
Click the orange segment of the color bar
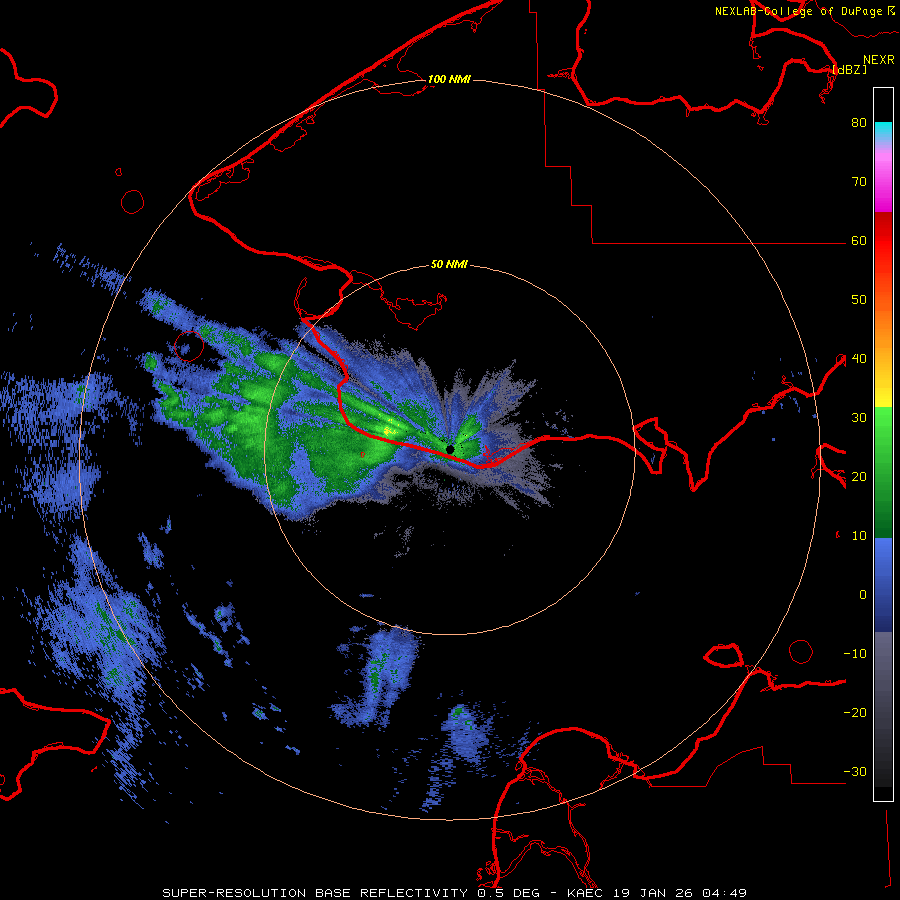pos(883,333)
